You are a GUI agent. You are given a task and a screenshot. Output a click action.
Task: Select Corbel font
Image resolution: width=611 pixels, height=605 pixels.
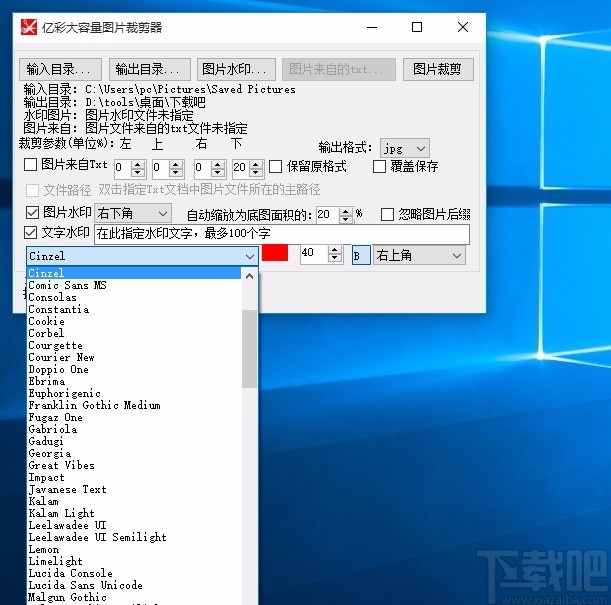pos(134,333)
